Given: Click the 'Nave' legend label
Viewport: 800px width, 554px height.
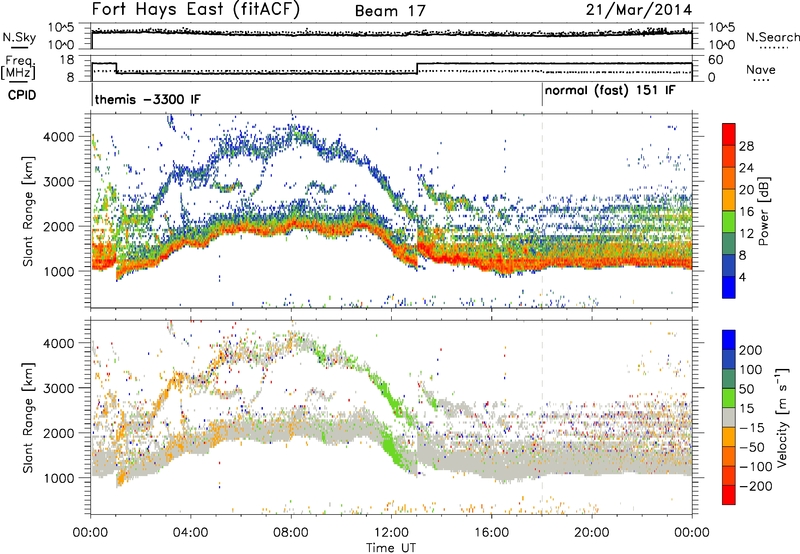Looking at the screenshot, I should pyautogui.click(x=761, y=69).
